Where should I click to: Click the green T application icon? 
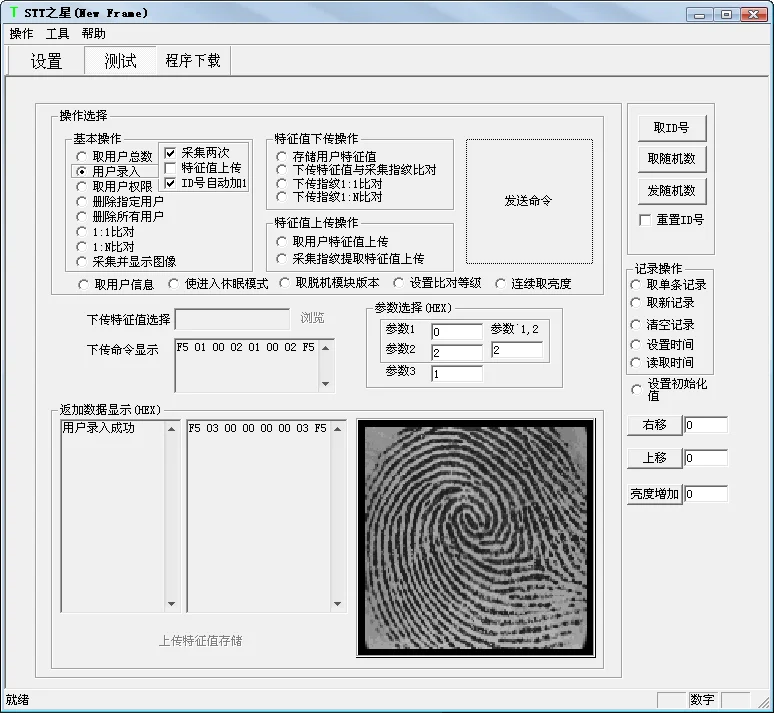tap(14, 12)
